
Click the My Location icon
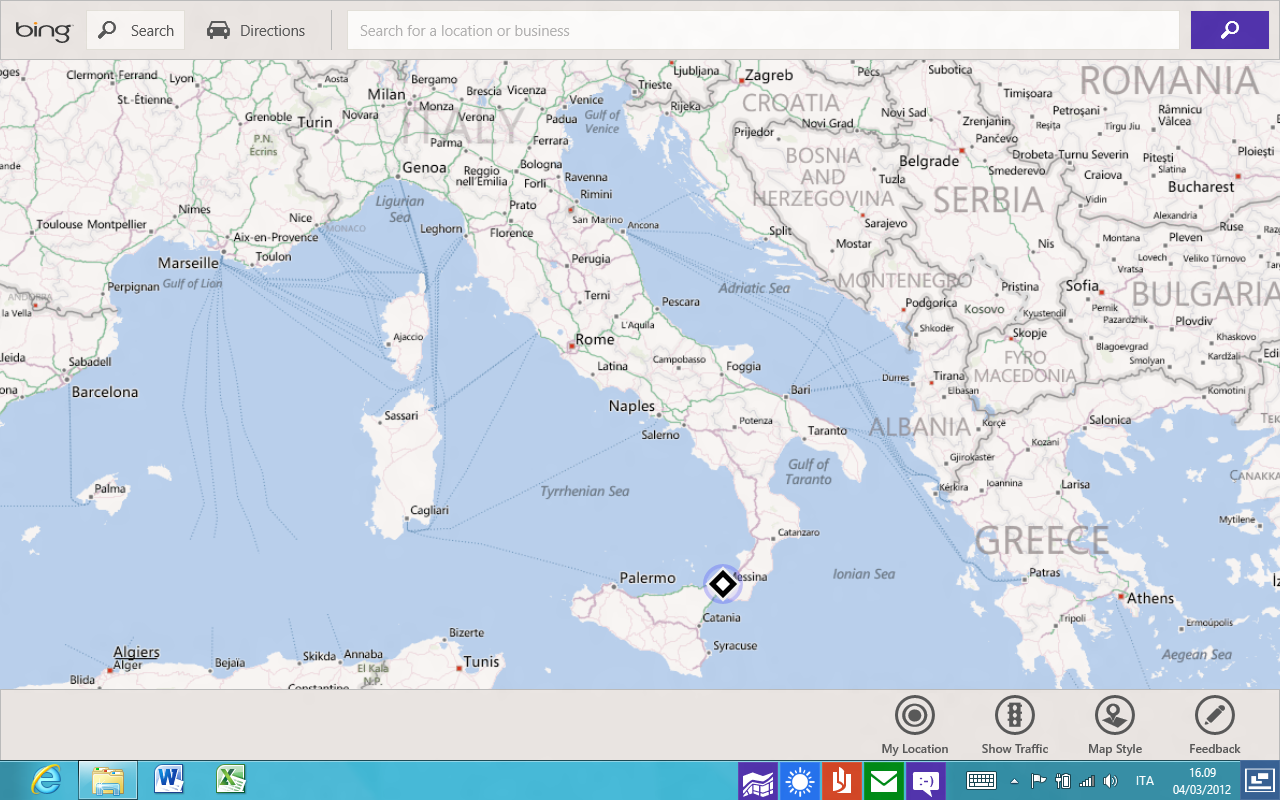click(915, 716)
